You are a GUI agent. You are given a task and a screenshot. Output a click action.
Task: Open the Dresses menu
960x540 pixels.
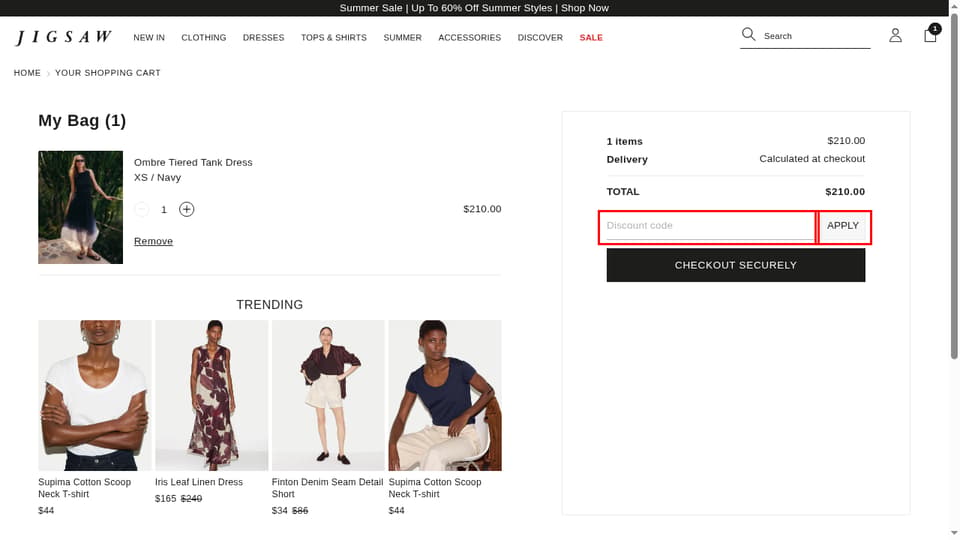point(263,37)
